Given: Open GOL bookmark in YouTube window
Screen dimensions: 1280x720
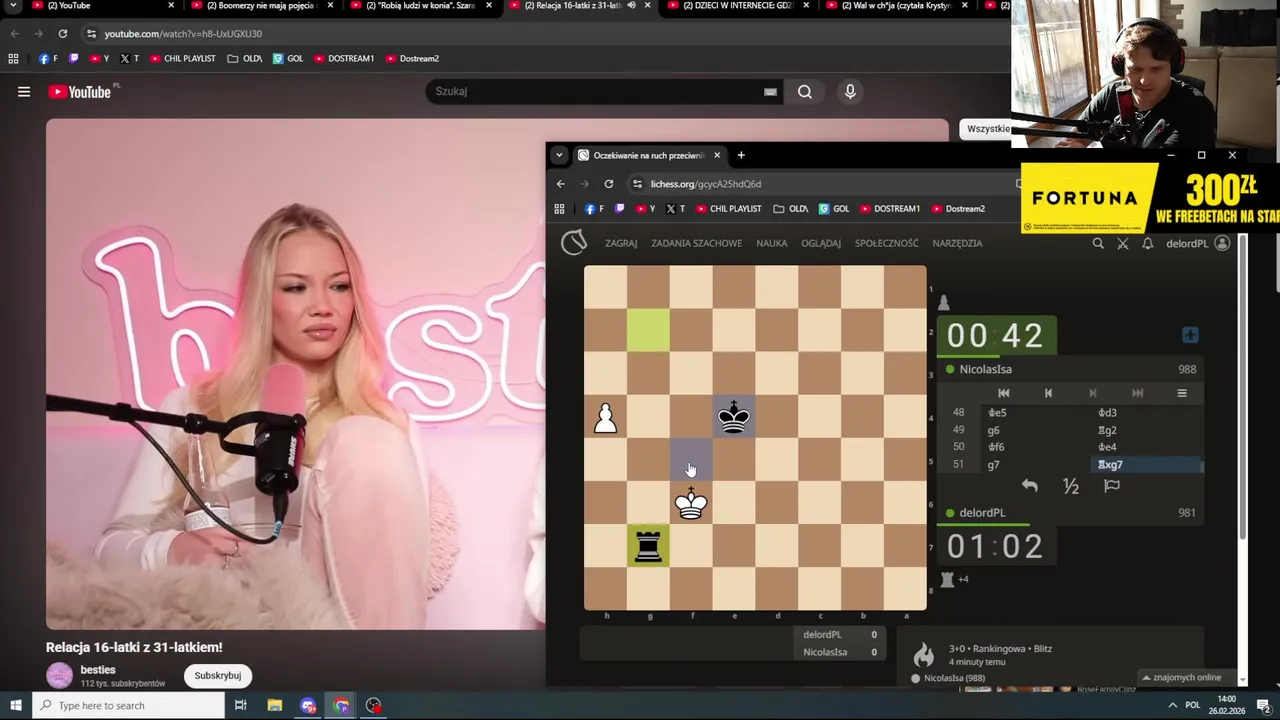Looking at the screenshot, I should tap(288, 58).
